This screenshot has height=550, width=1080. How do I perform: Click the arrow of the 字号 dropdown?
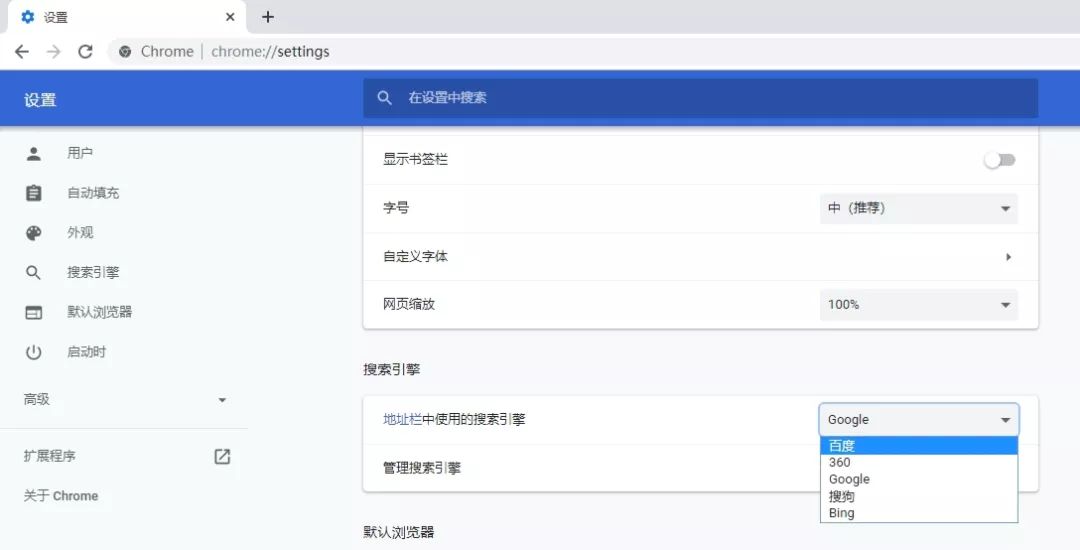pyautogui.click(x=1006, y=209)
